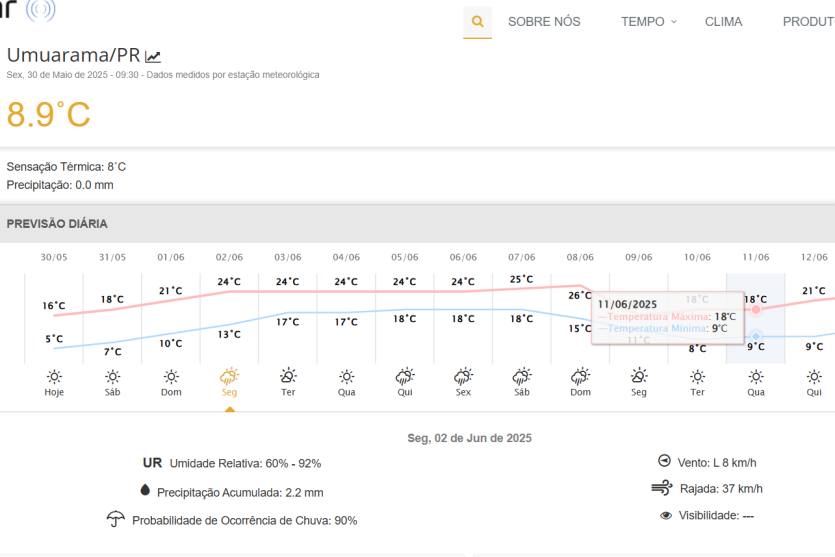Click the Umuarama/PR city title
Screen dimensions: 835x557
[73, 55]
